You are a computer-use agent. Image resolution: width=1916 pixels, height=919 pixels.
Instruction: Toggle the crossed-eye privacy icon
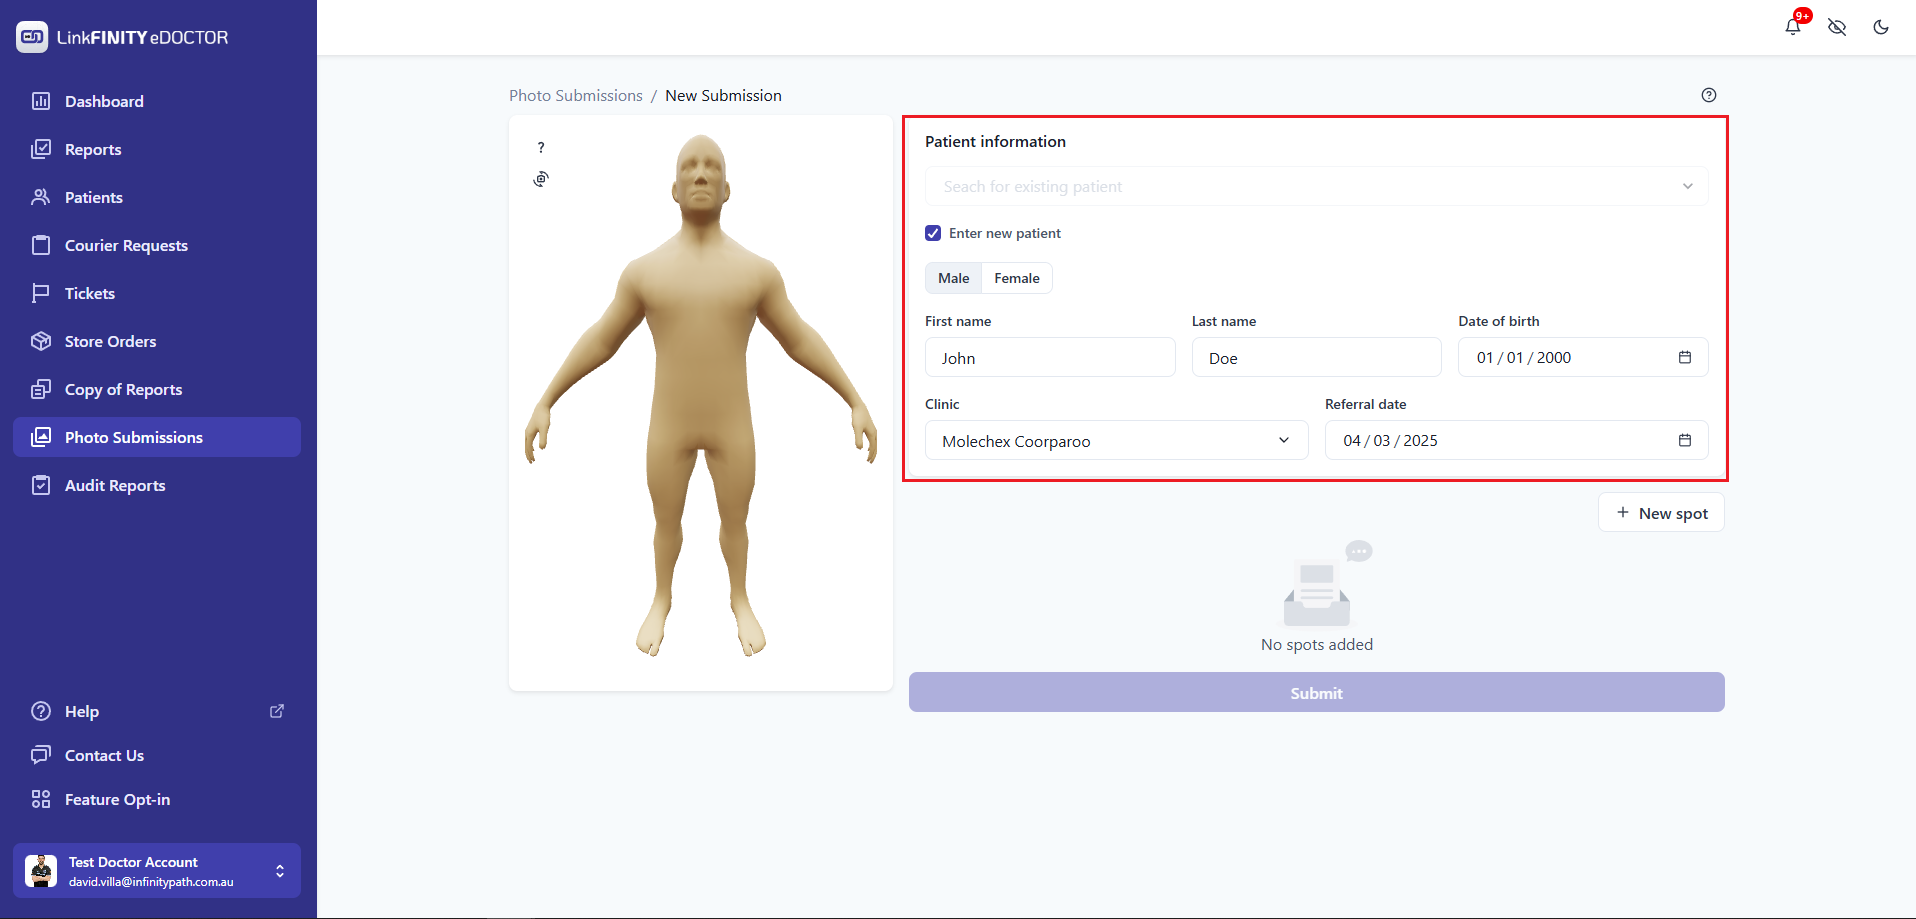coord(1836,27)
